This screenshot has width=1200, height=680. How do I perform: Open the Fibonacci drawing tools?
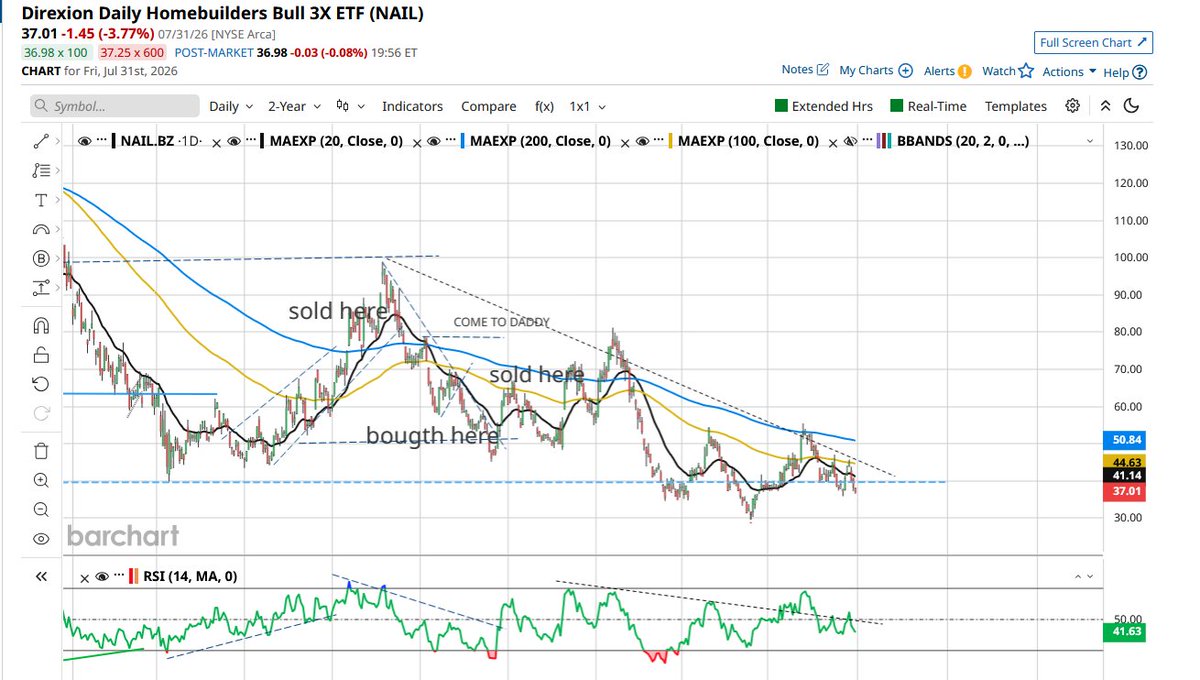(41, 171)
